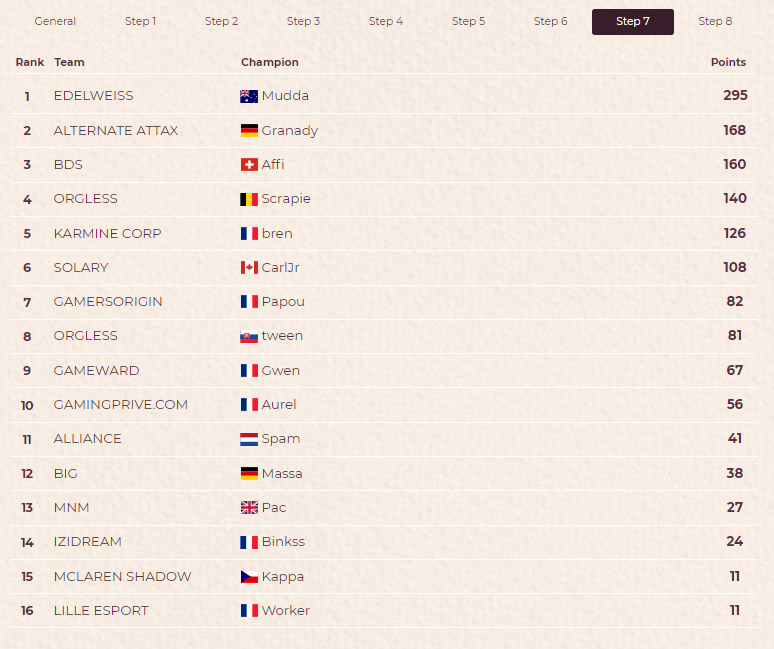Switch to the Step 1 tab

point(140,21)
